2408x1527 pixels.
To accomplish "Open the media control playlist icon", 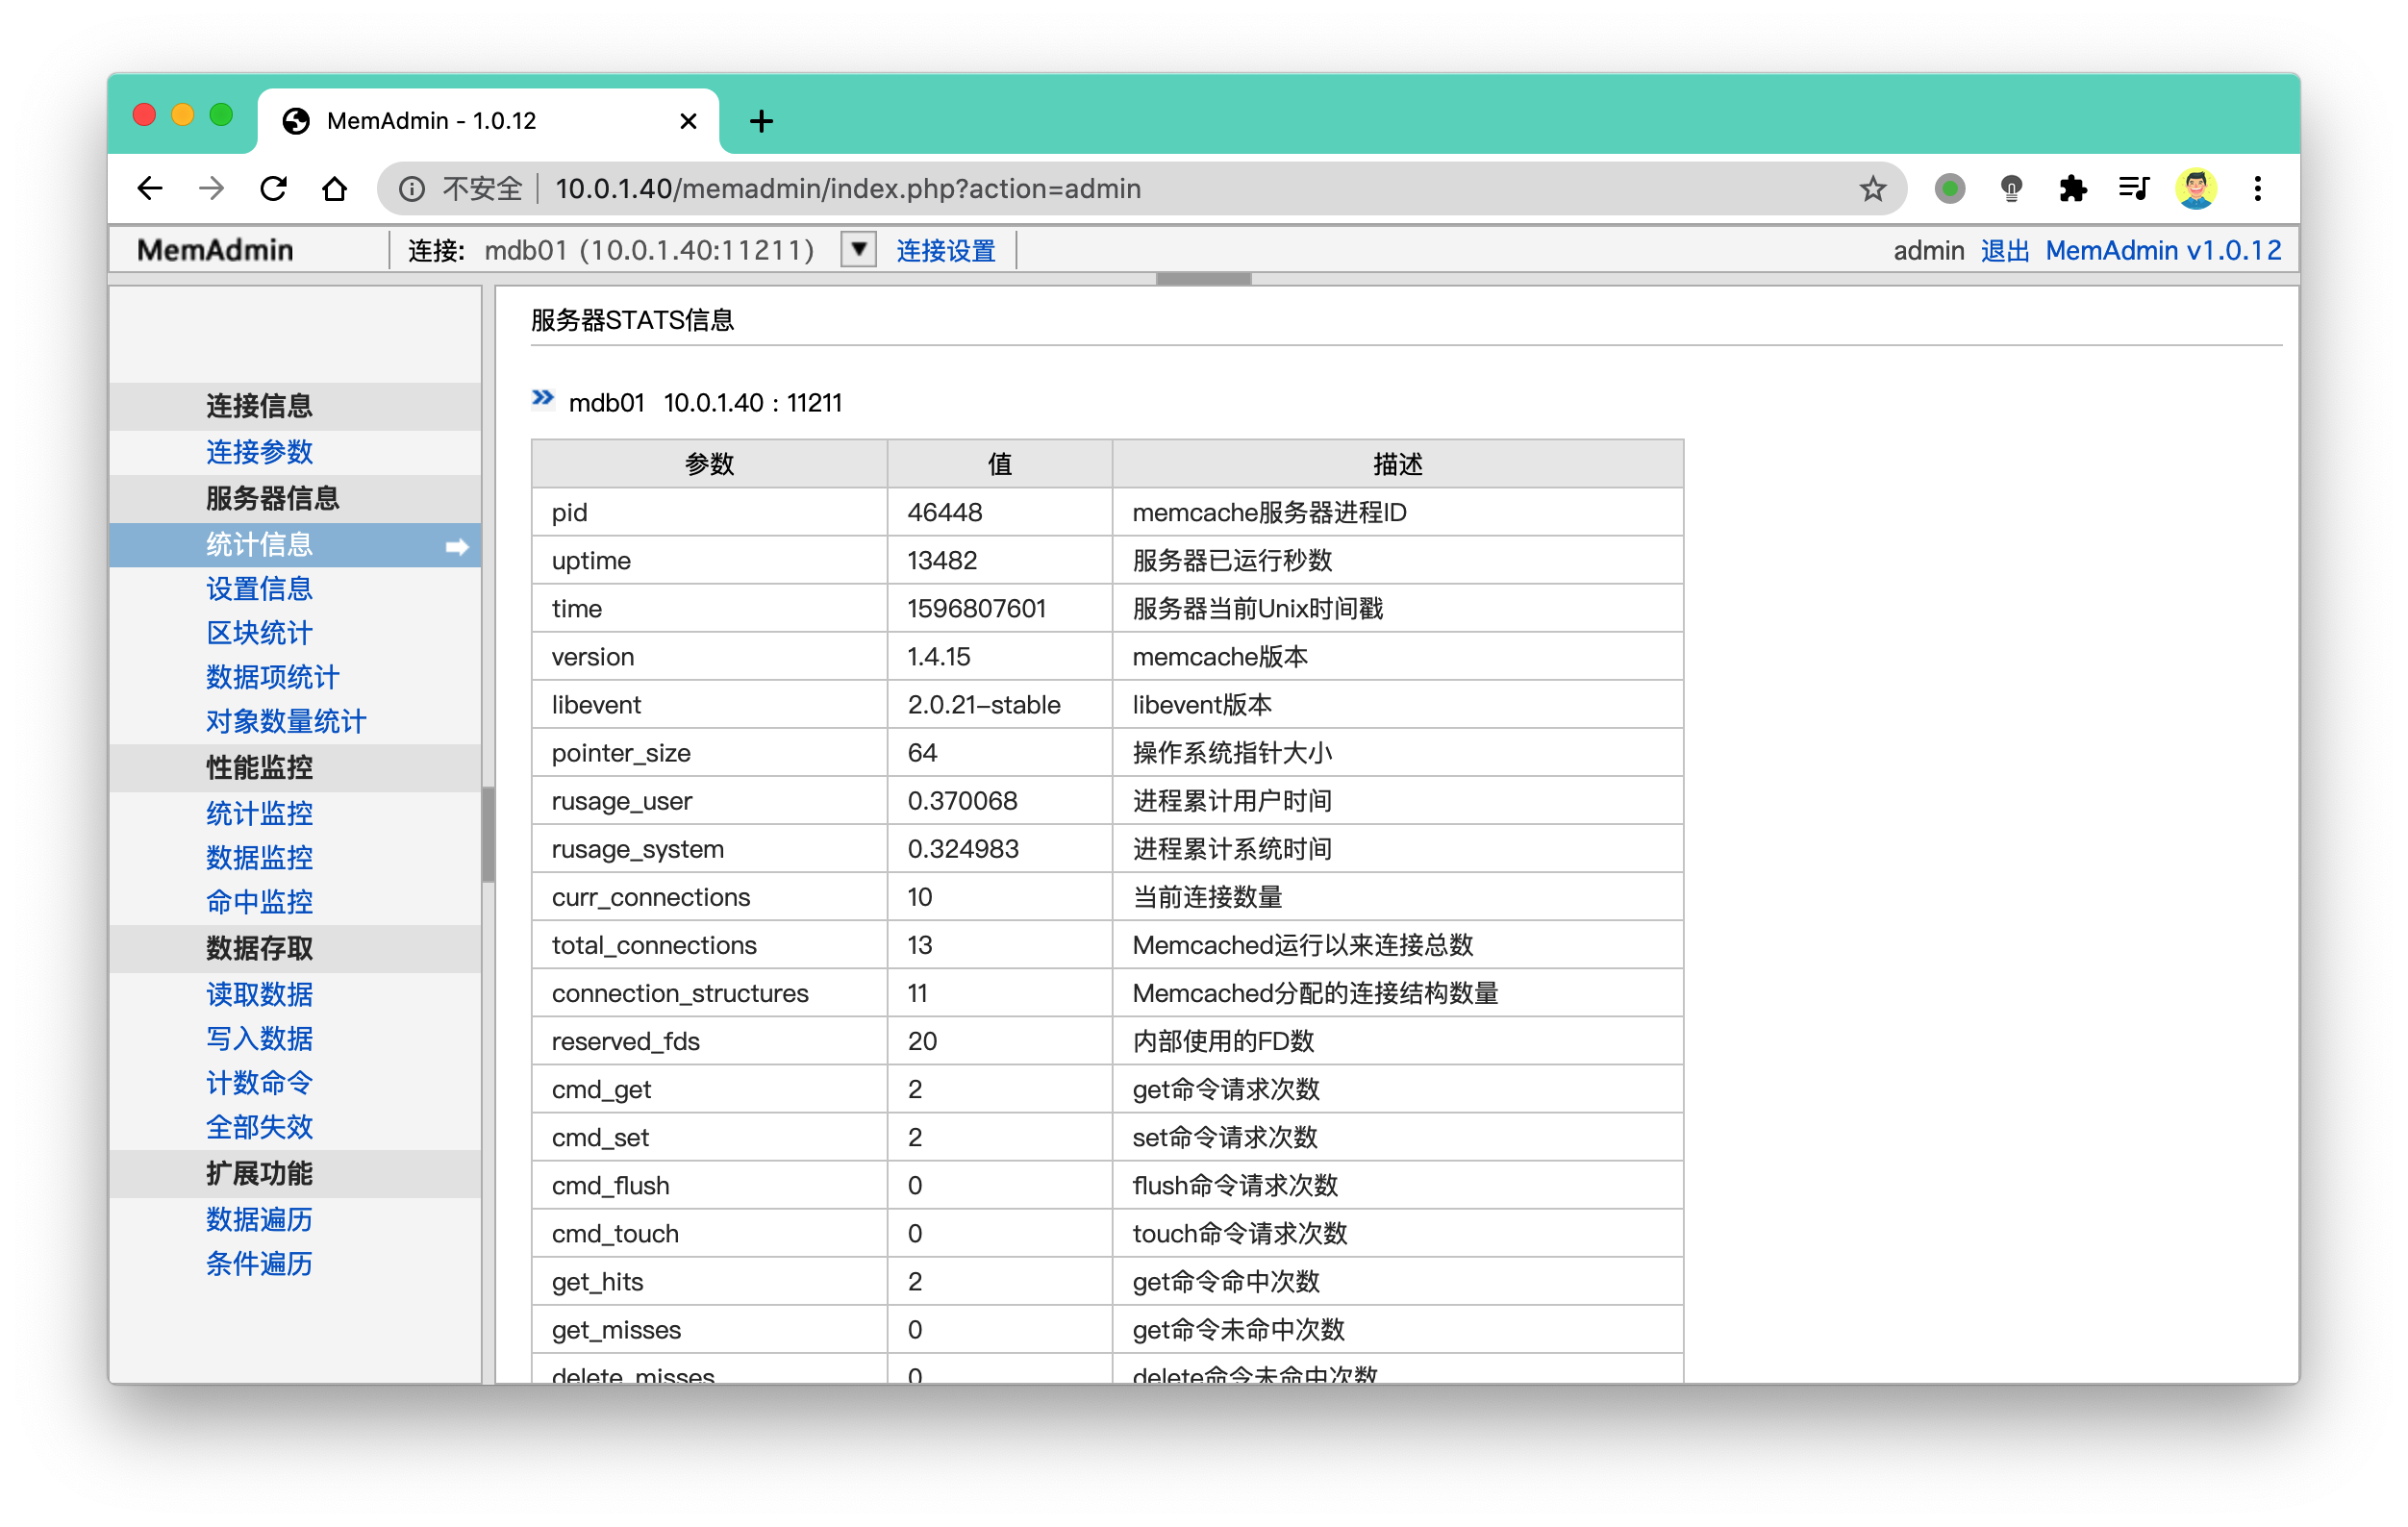I will [x=2134, y=189].
